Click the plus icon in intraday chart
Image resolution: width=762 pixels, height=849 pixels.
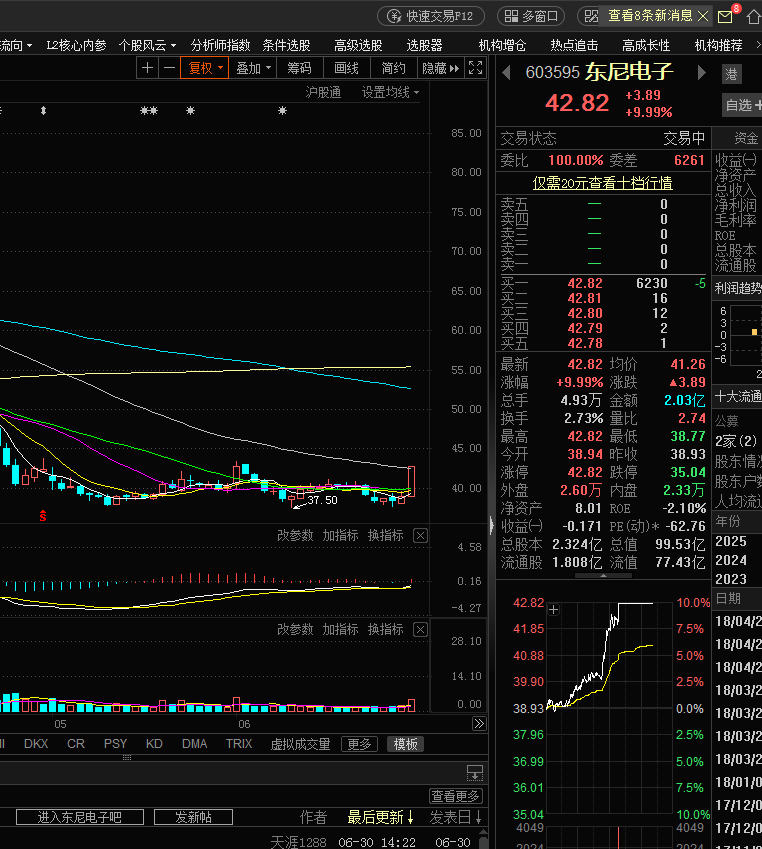pyautogui.click(x=553, y=610)
